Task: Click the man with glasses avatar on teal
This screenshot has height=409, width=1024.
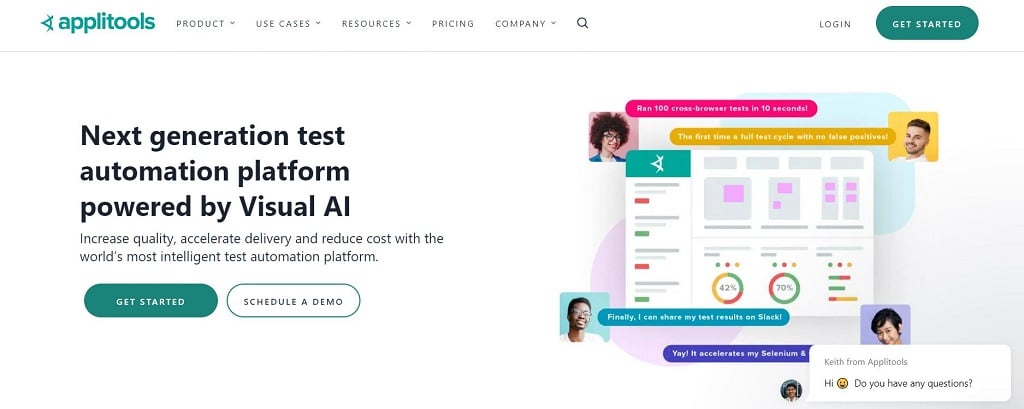Action: [x=584, y=317]
